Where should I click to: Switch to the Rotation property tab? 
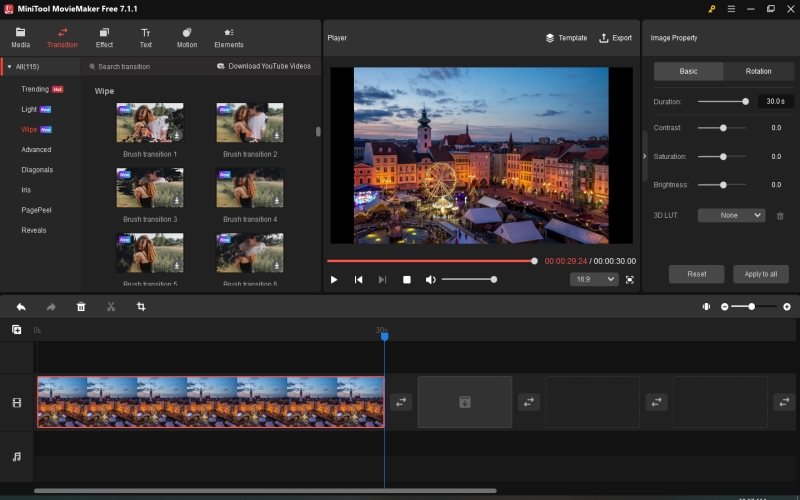(x=758, y=71)
